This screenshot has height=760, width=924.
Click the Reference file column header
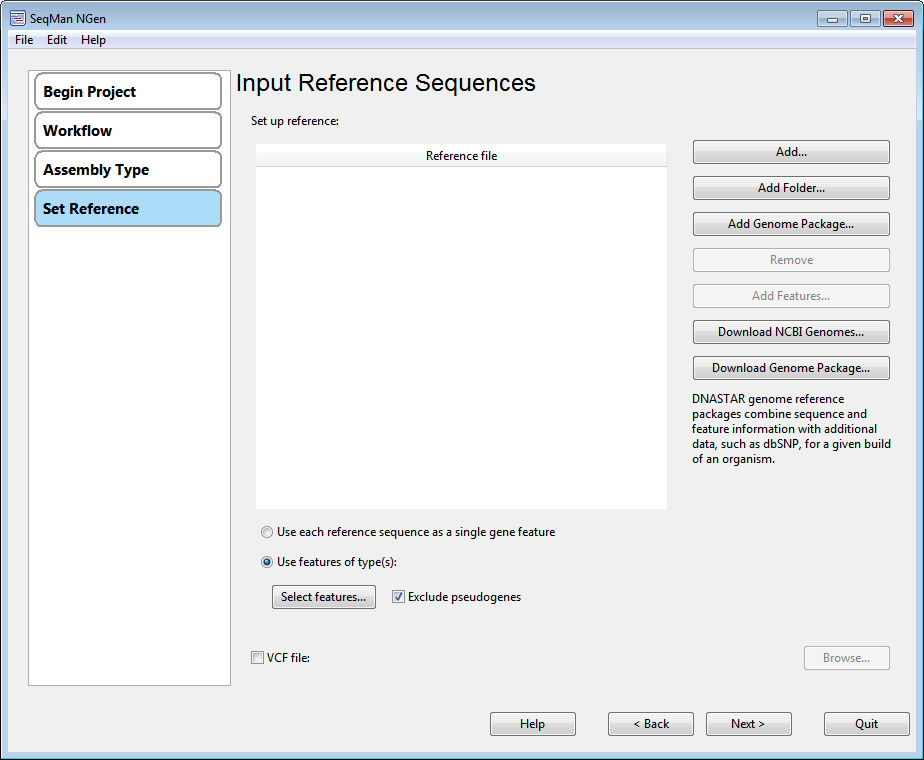click(461, 156)
